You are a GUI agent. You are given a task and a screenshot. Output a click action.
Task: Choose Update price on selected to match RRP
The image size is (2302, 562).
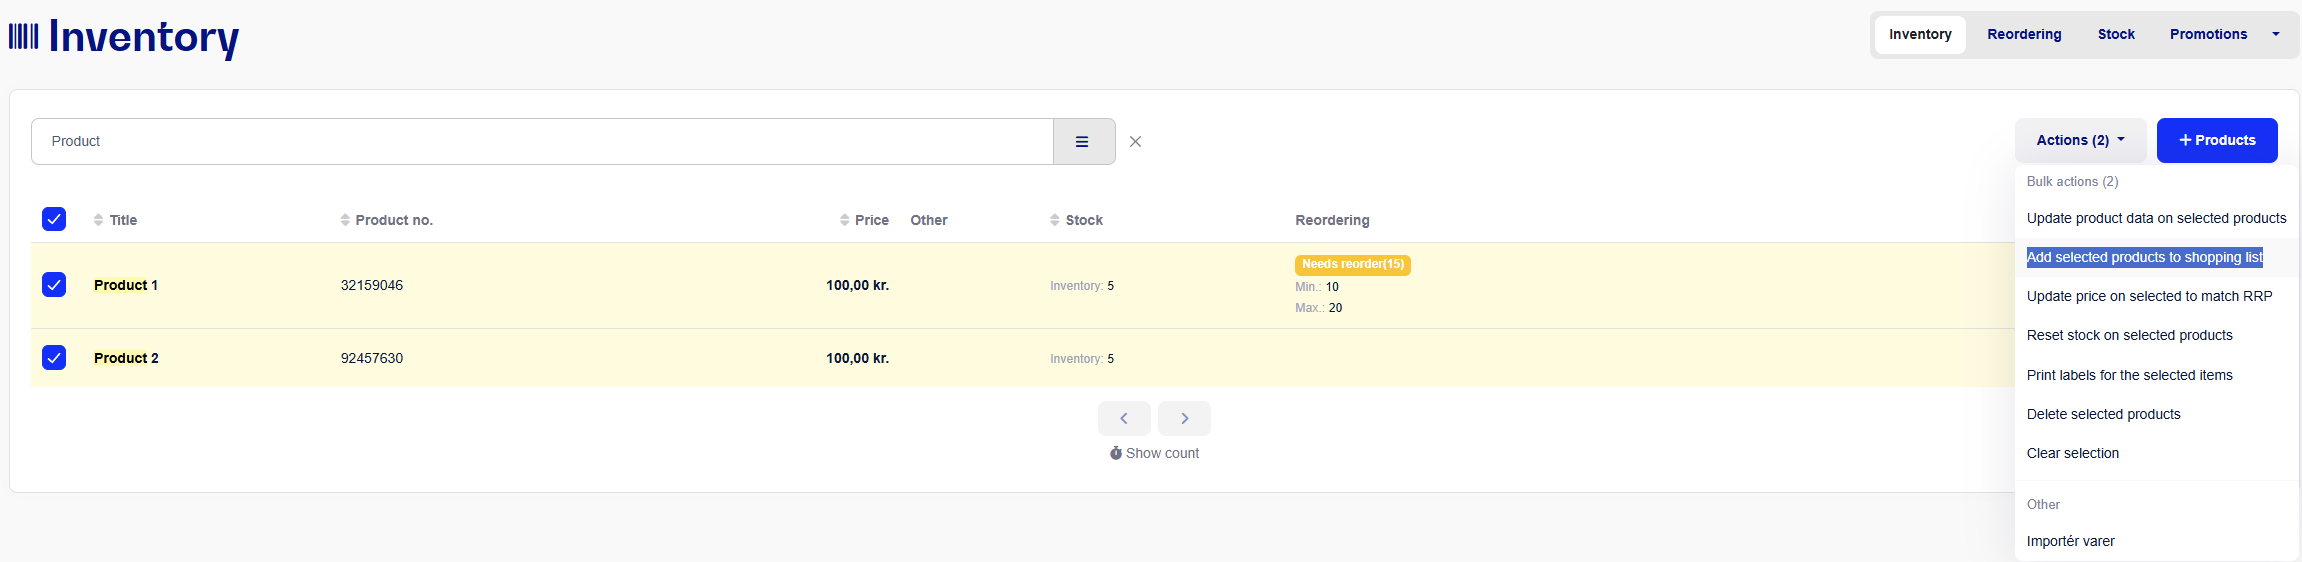coord(2156,296)
